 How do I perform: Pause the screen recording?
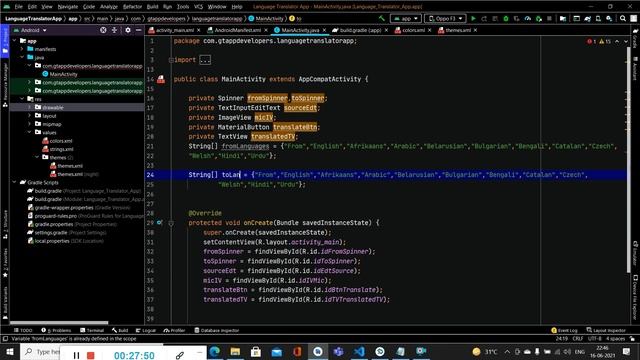point(76,356)
